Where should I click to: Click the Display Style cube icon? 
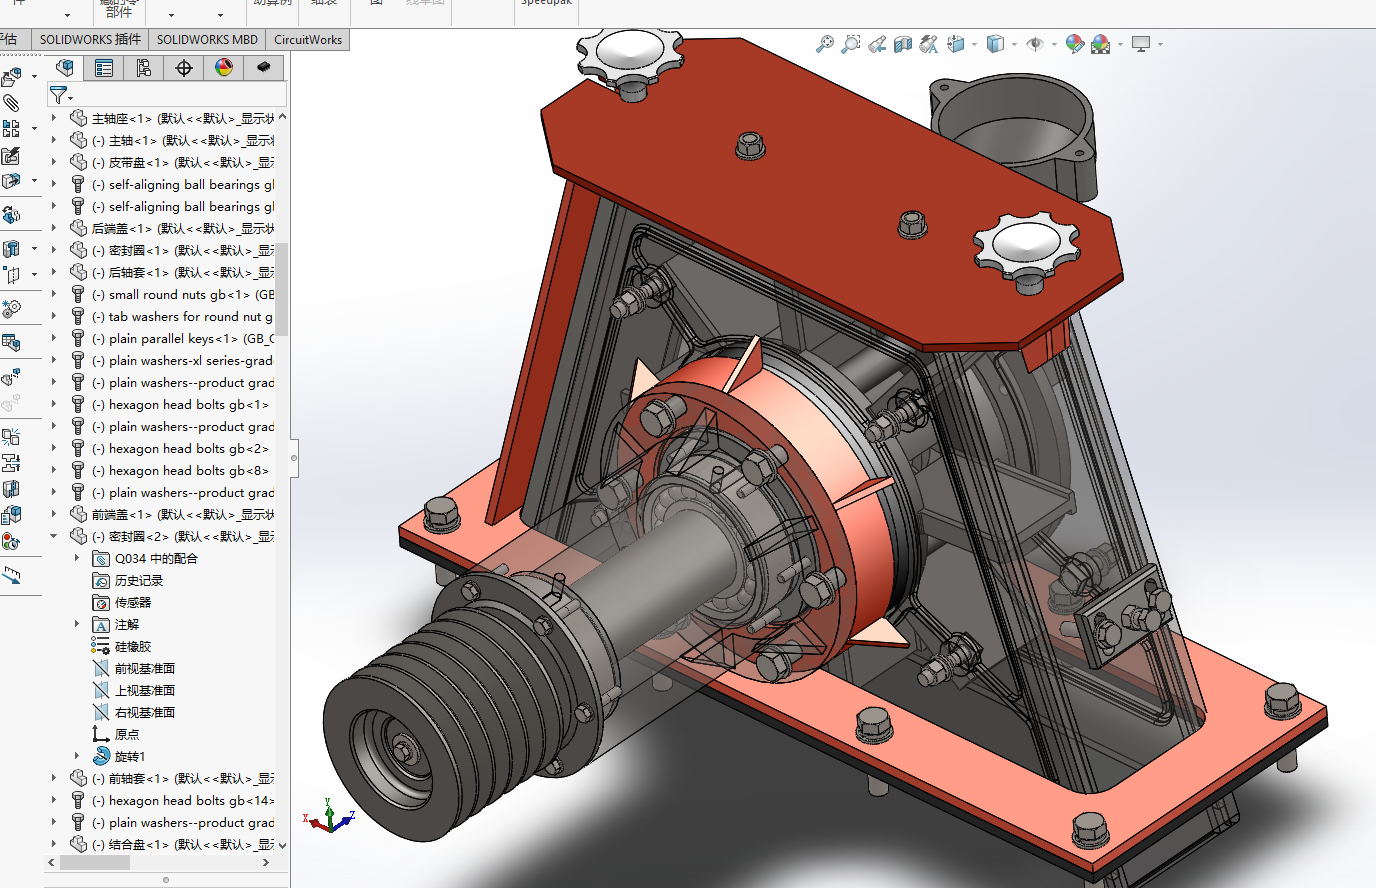pos(994,44)
